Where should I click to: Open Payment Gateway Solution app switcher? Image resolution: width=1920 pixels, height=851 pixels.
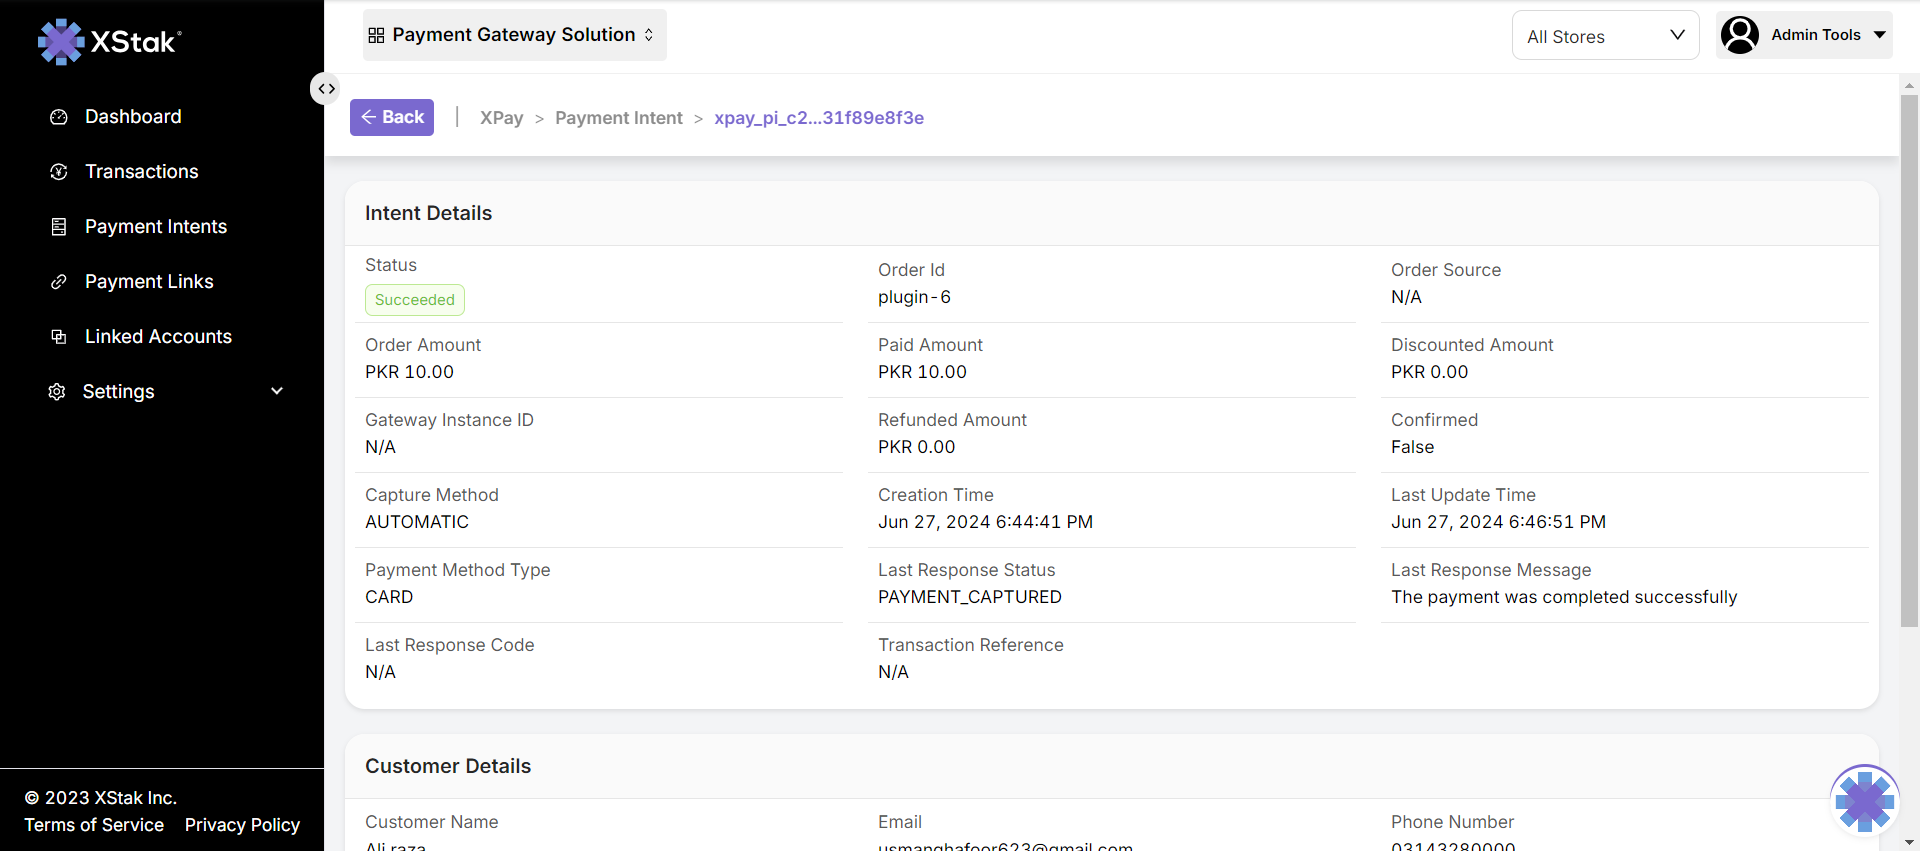[x=513, y=35]
